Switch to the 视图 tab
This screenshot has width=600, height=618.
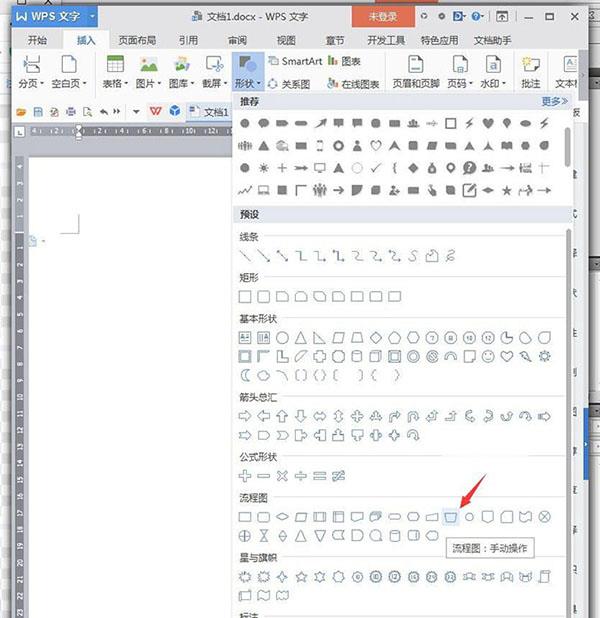pyautogui.click(x=286, y=40)
